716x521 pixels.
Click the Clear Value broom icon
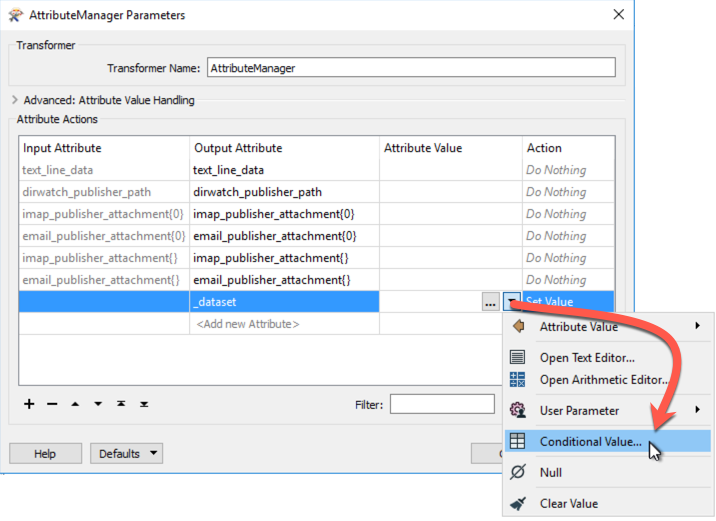point(518,503)
